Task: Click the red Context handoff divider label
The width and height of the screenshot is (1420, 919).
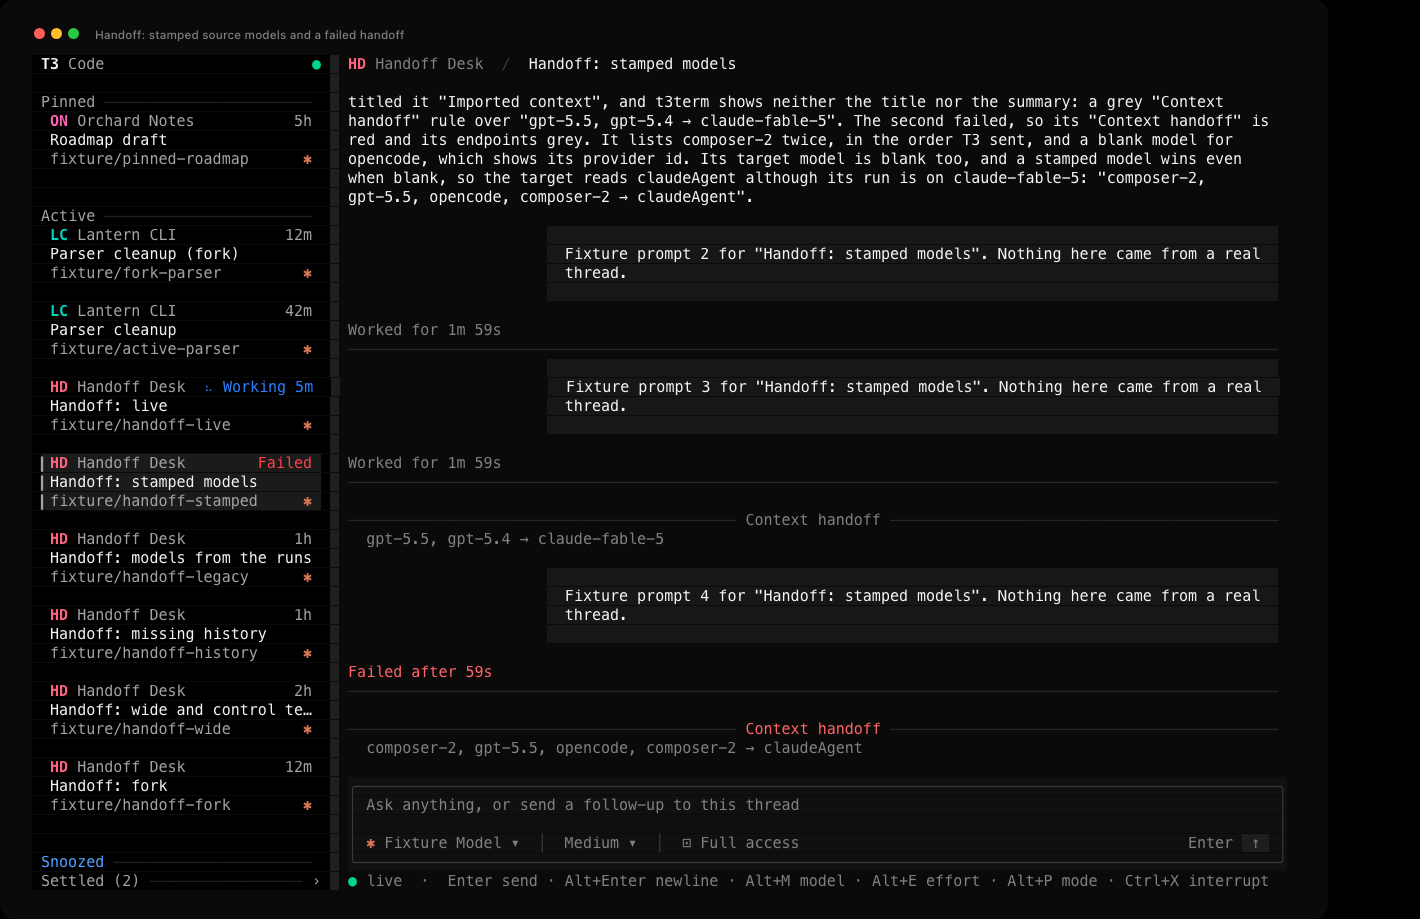Action: 813,729
